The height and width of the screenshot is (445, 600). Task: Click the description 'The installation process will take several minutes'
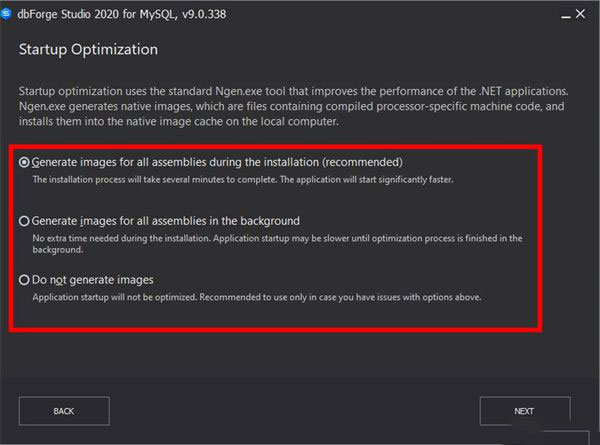click(243, 179)
